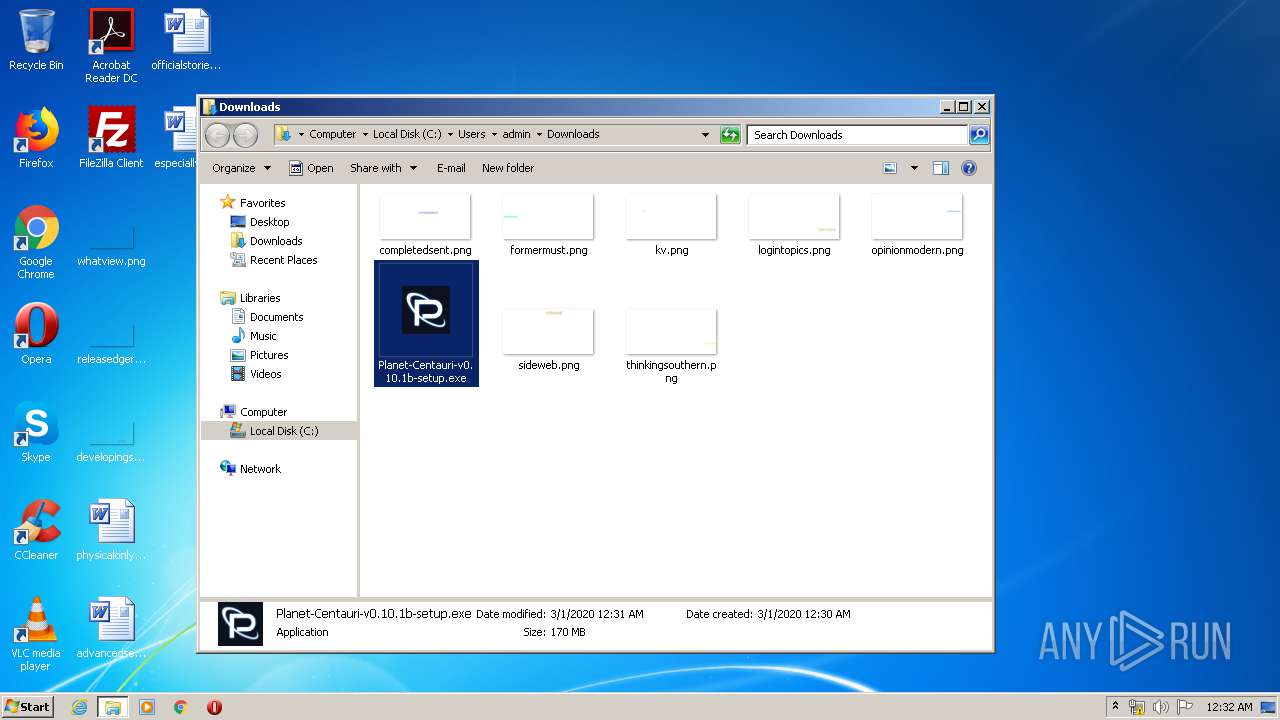
Task: Select the formermust.png file
Action: pos(548,226)
